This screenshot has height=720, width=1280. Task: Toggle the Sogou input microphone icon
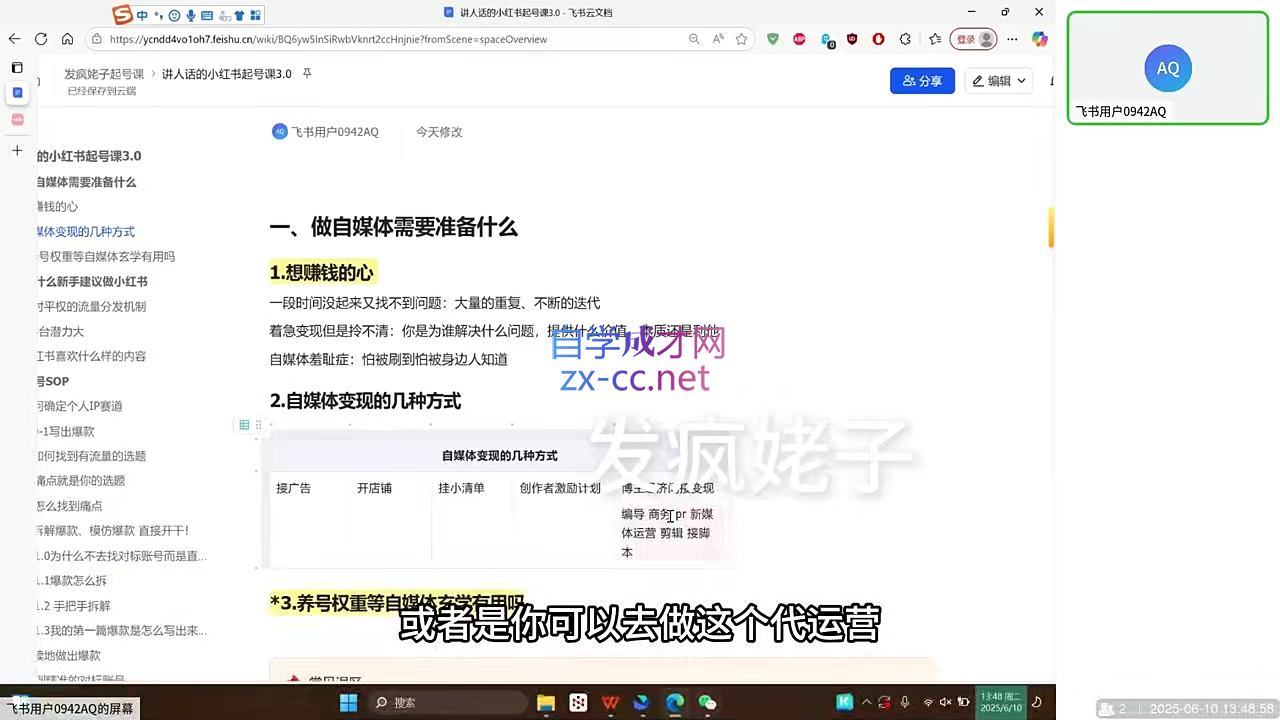(x=190, y=15)
